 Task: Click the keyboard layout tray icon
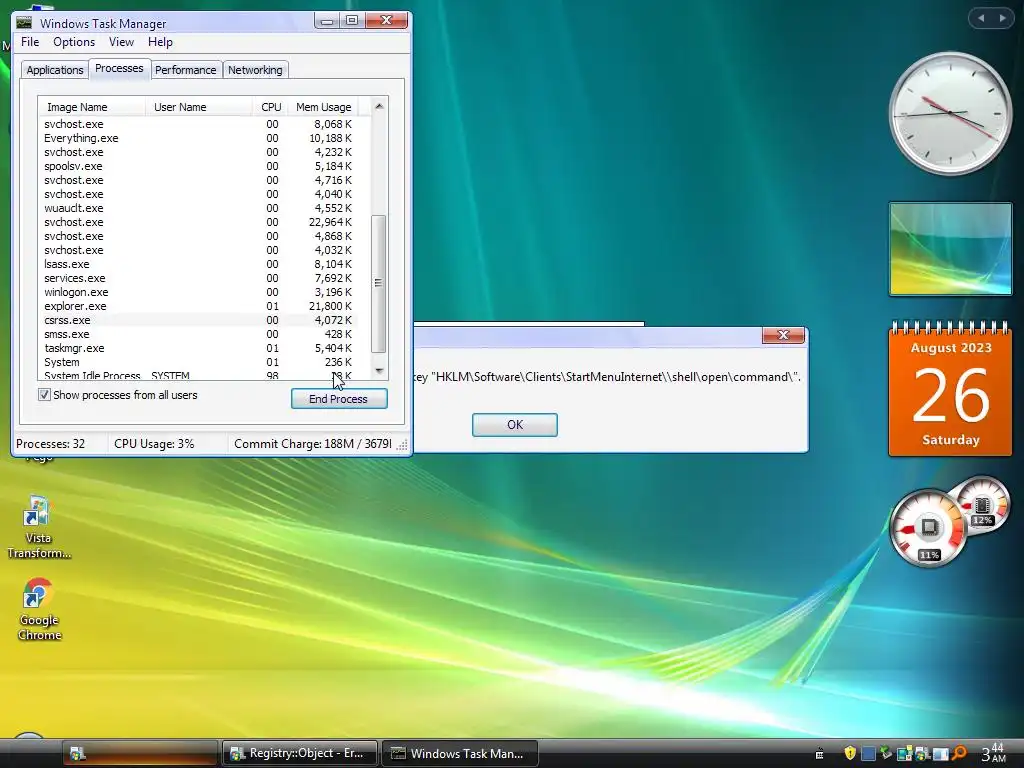tap(820, 754)
